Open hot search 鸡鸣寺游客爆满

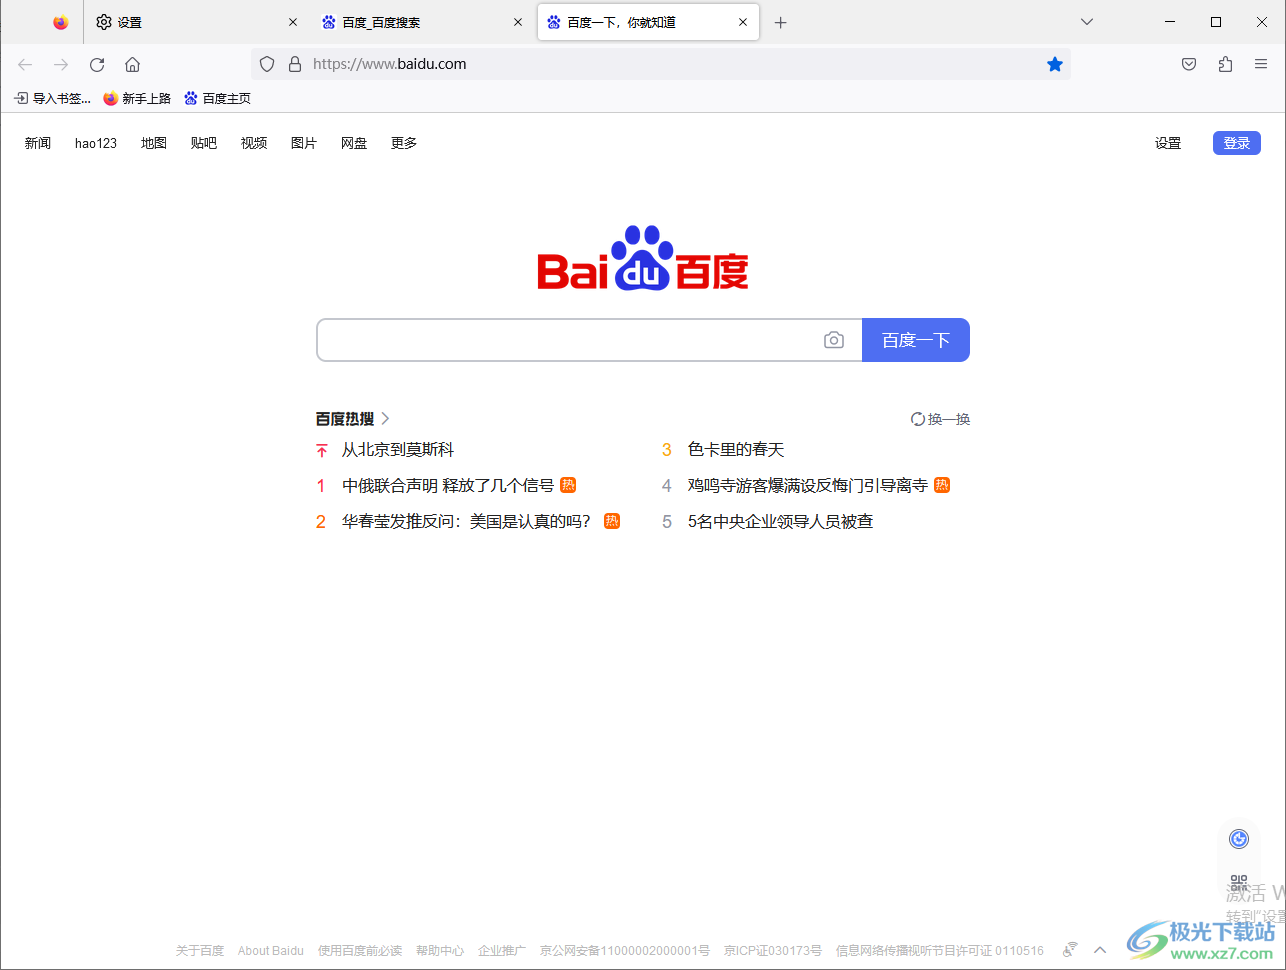coord(808,485)
